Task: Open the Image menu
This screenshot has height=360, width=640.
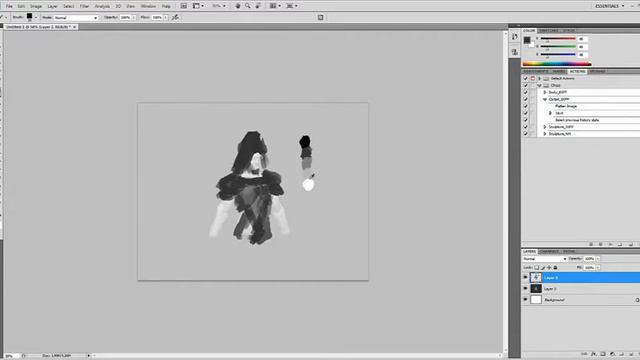Action: [x=36, y=6]
